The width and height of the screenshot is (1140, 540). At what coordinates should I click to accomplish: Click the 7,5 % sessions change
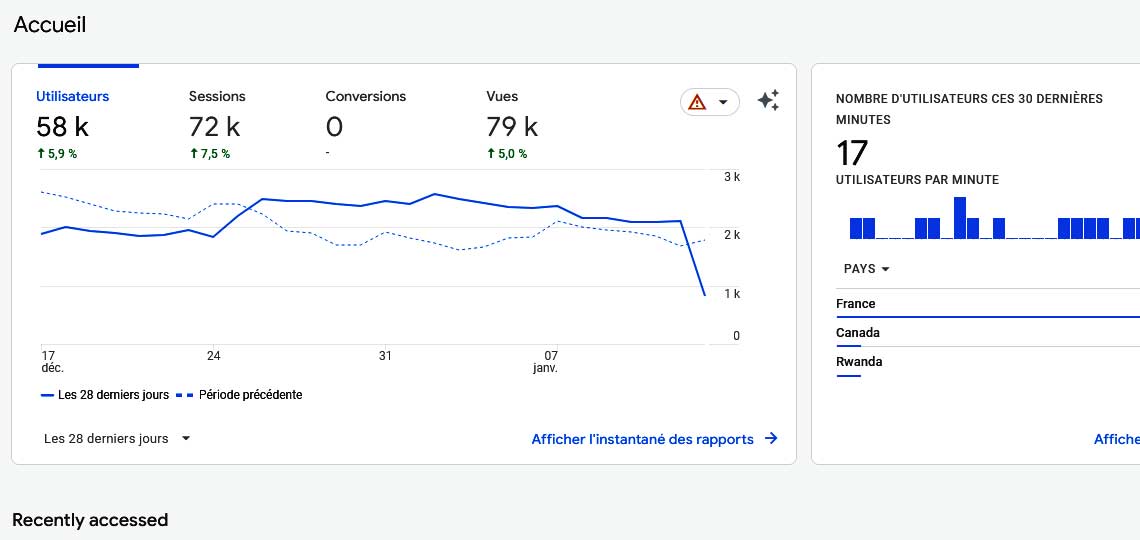point(209,153)
